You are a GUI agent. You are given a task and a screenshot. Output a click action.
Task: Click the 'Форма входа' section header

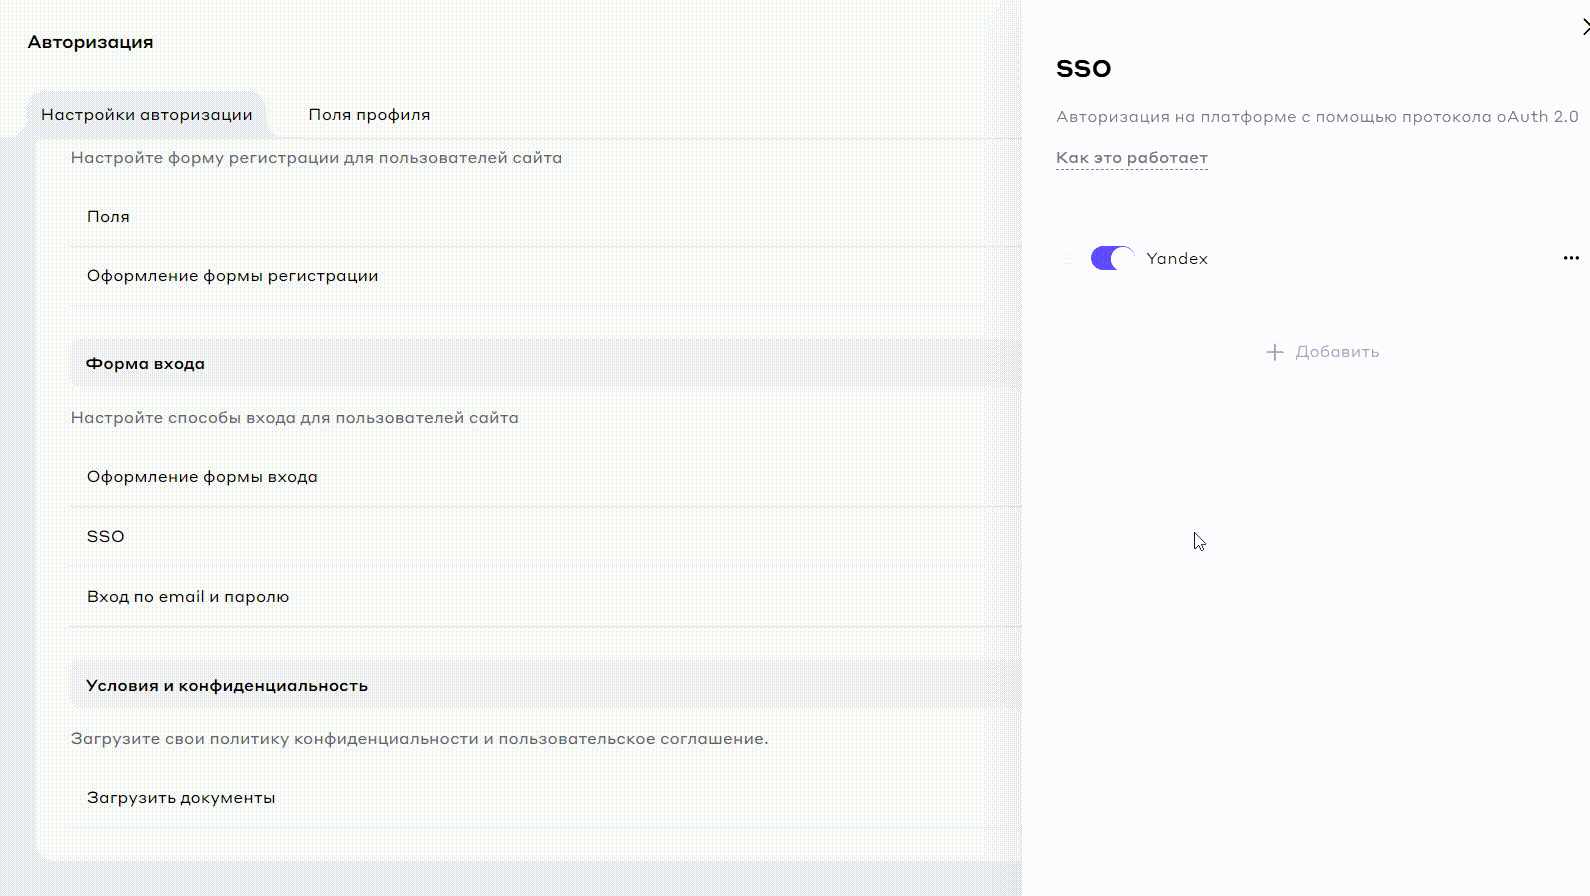145,364
